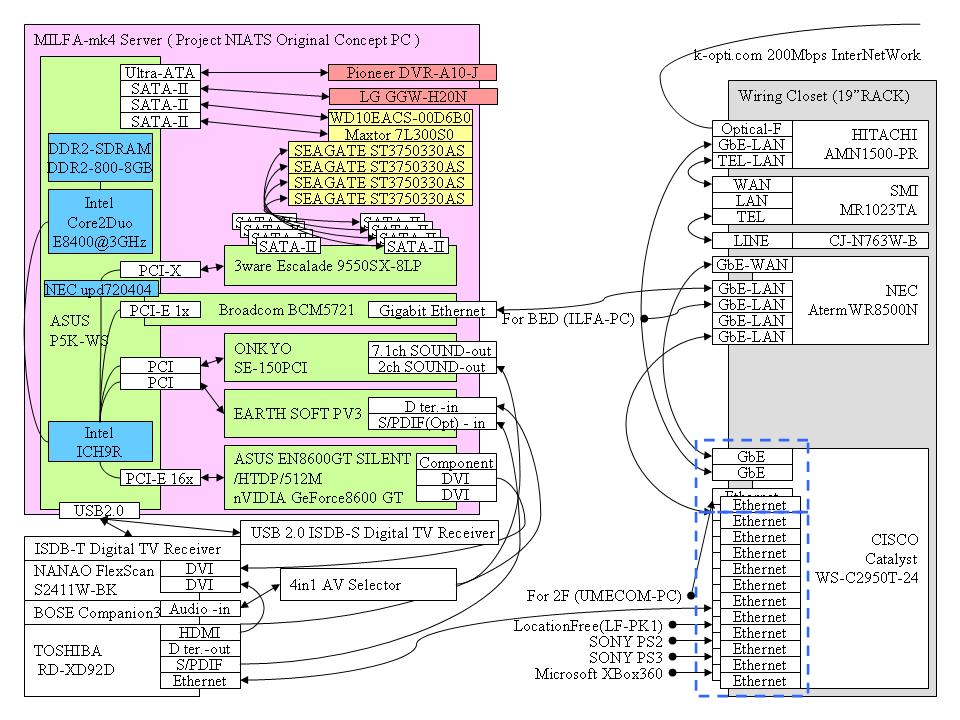
Task: Select the SMI unit's "TEL" port
Action: [x=752, y=216]
